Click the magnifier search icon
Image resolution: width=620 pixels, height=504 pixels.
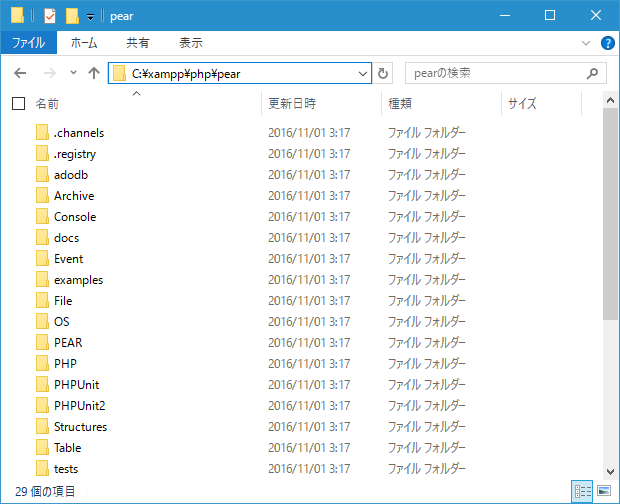pos(592,73)
